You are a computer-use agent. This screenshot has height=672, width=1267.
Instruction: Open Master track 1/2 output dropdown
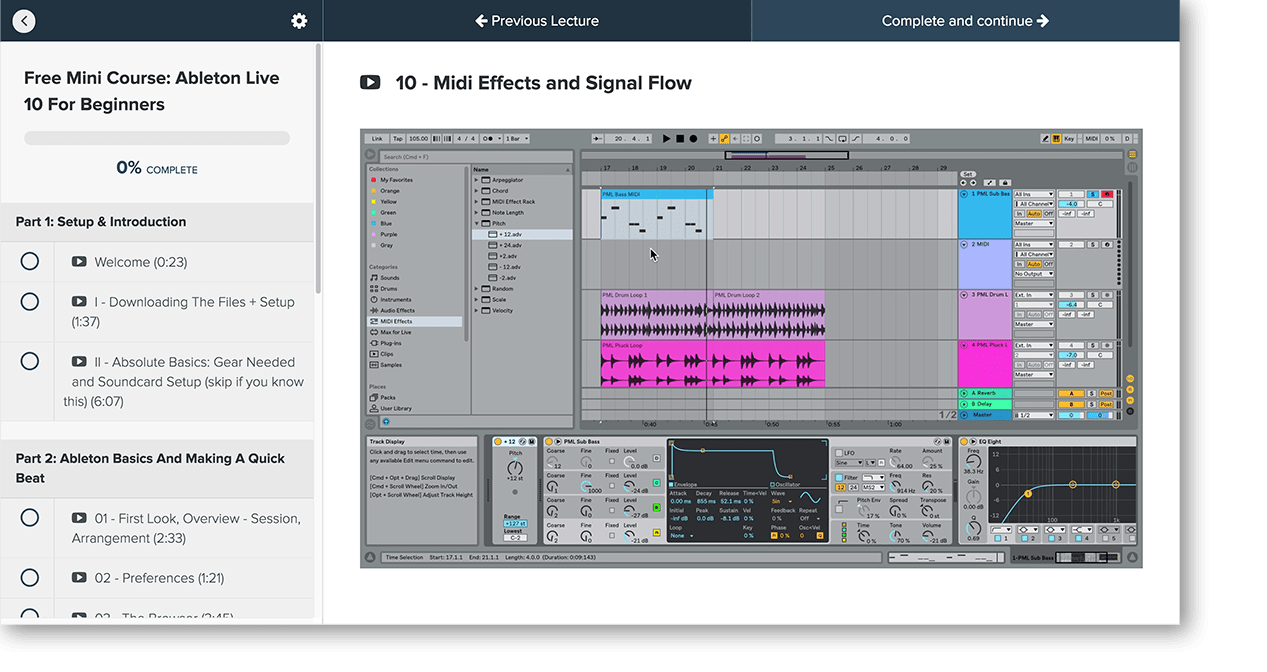point(1034,415)
